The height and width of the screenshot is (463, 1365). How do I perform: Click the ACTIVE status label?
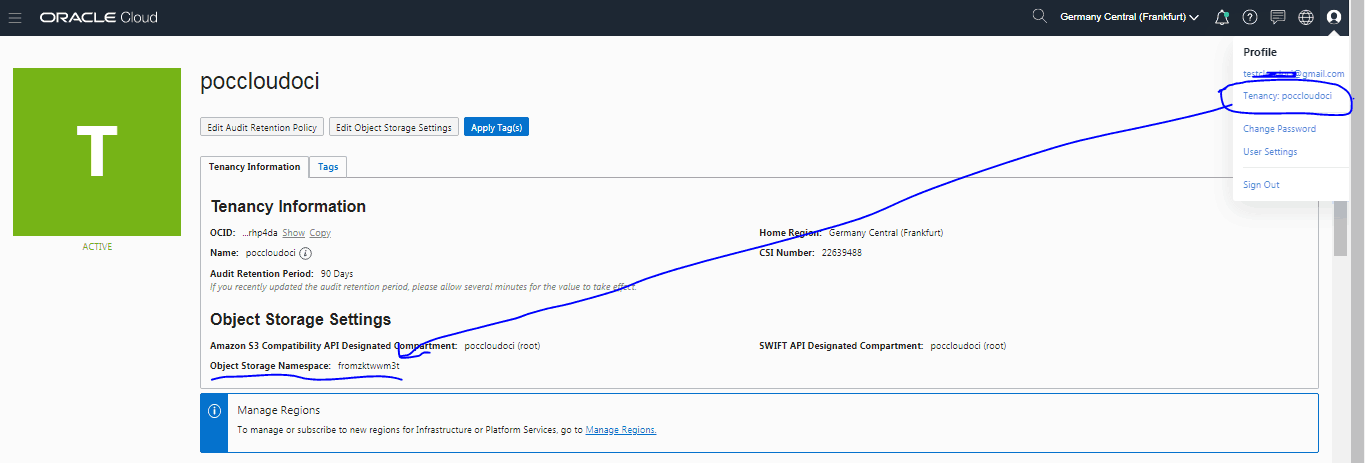point(97,247)
